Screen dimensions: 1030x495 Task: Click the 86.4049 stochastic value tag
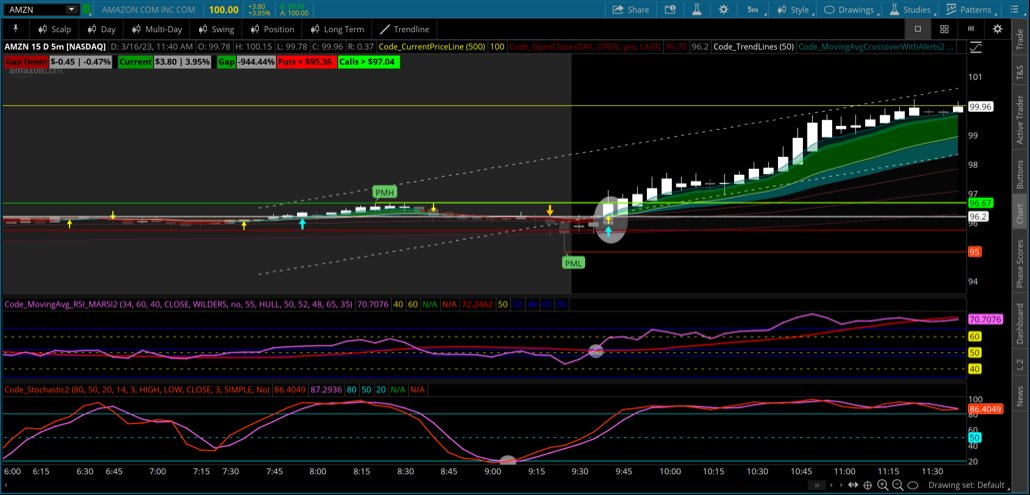click(x=984, y=409)
